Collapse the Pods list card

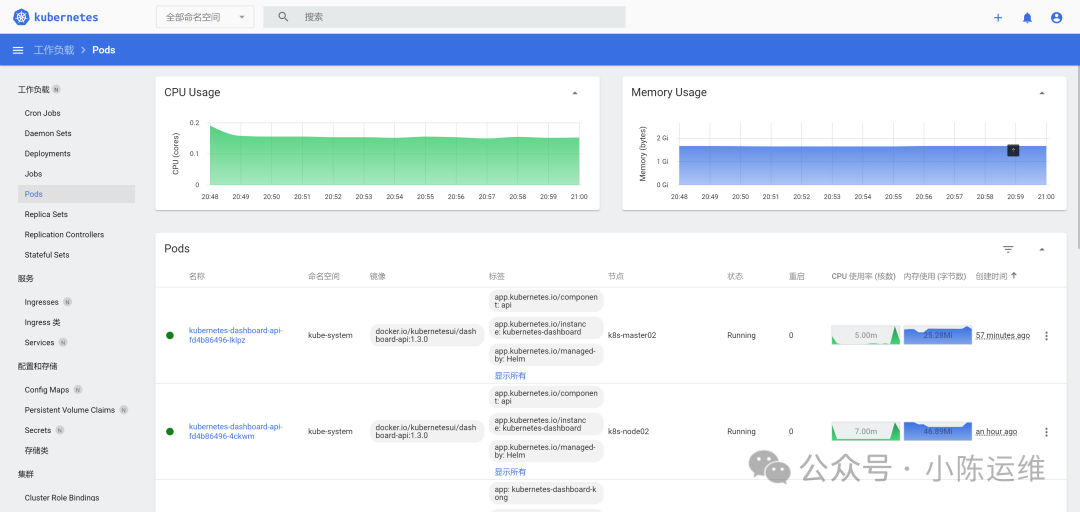point(1042,249)
